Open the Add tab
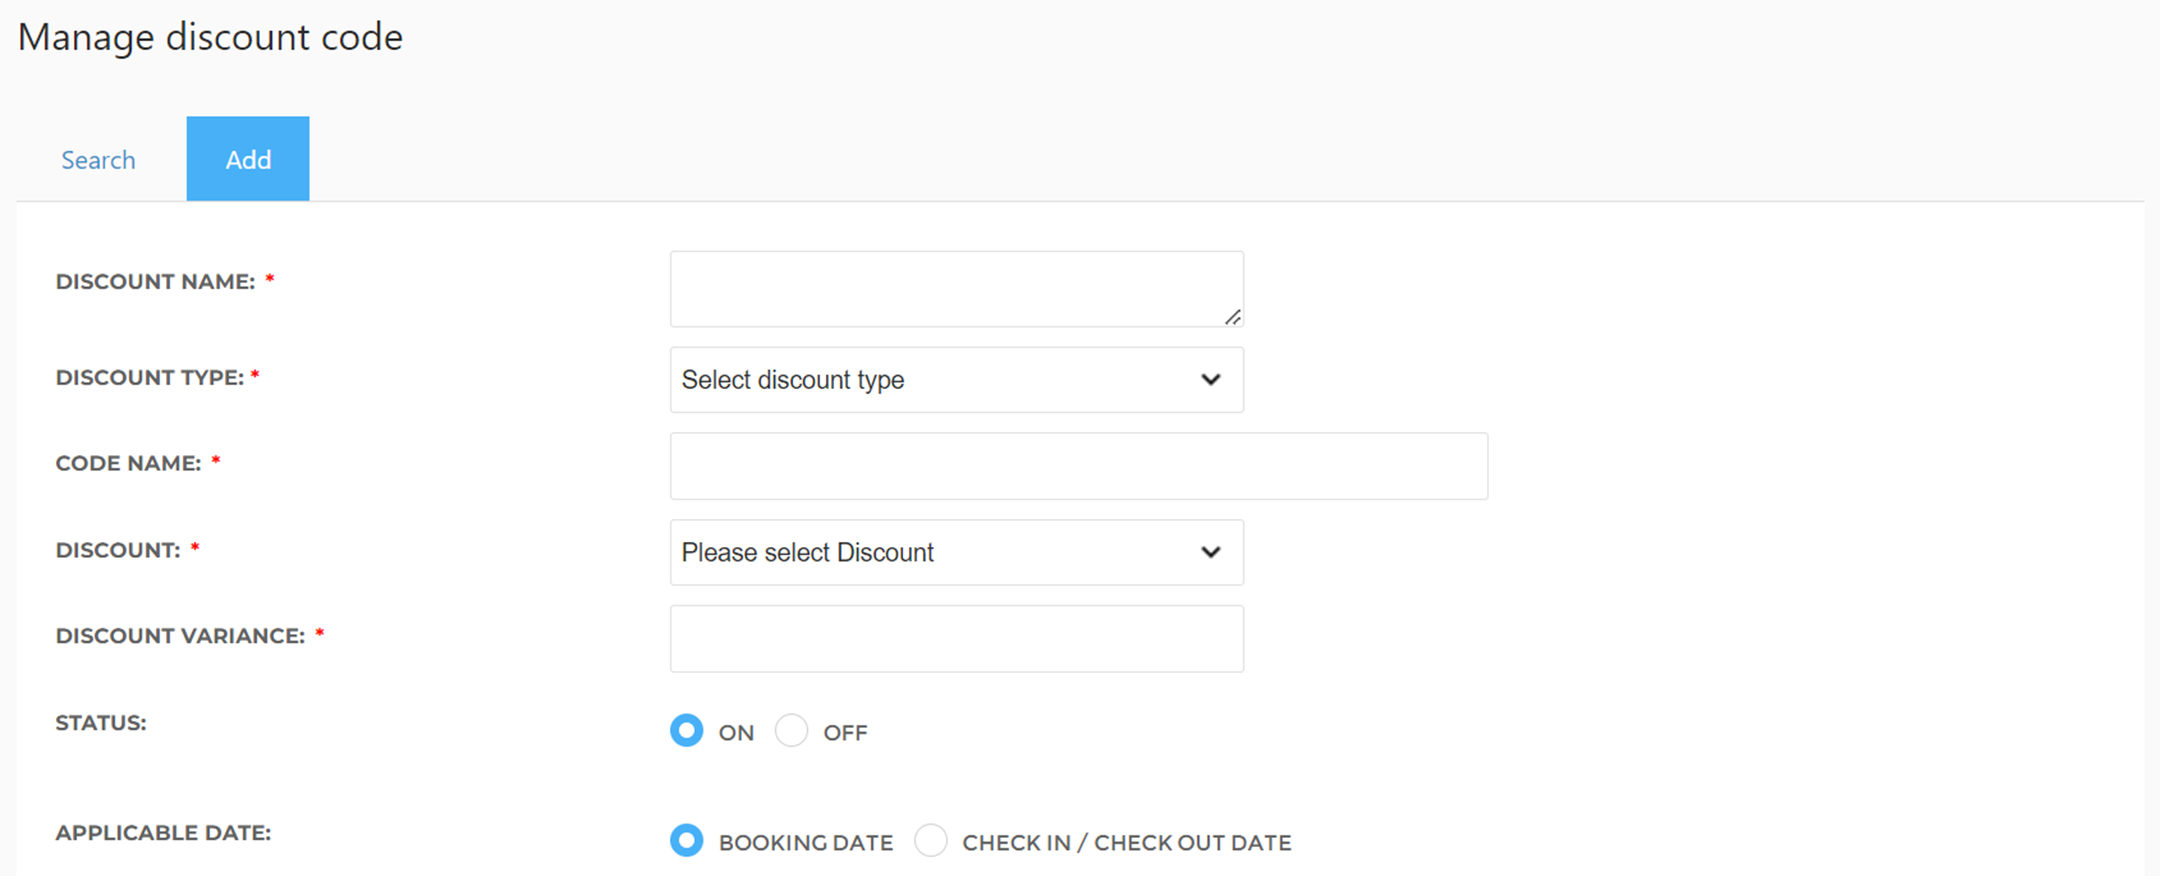Image resolution: width=2160 pixels, height=876 pixels. [x=248, y=159]
